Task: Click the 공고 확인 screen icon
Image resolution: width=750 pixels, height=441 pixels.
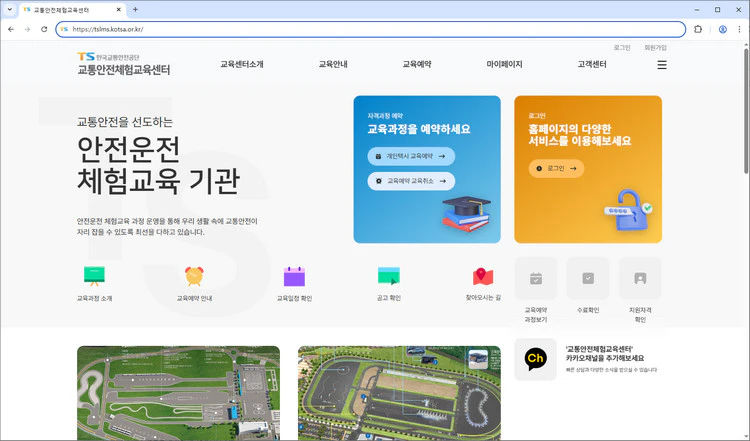Action: tap(388, 276)
